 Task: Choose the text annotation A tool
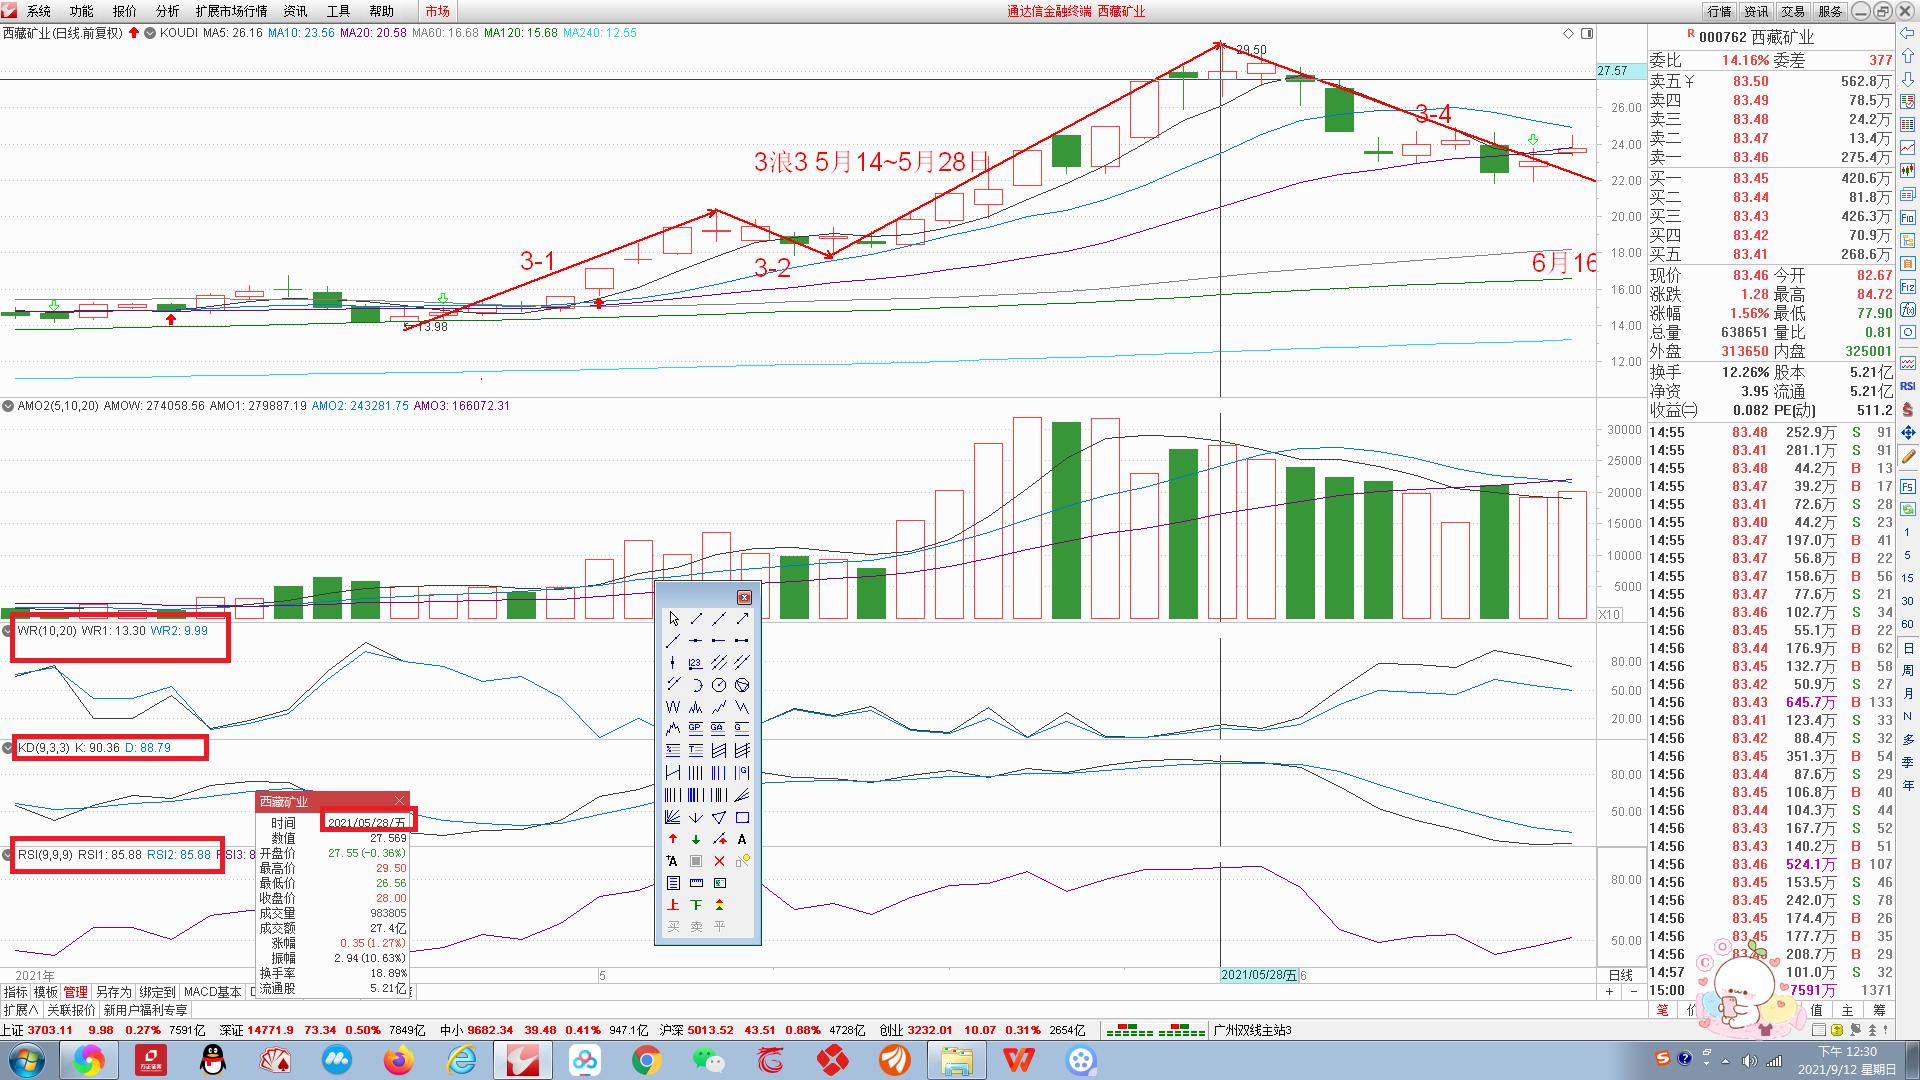tap(742, 839)
